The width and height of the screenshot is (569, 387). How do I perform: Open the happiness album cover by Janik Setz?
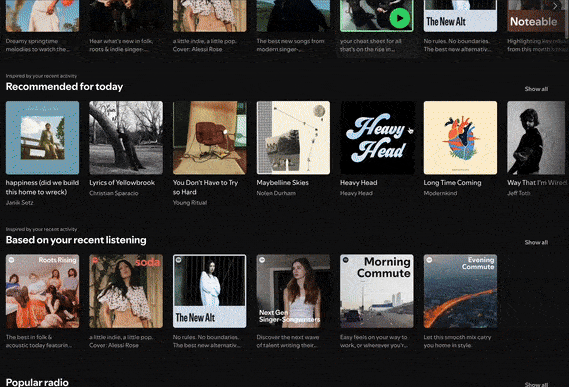[42, 138]
